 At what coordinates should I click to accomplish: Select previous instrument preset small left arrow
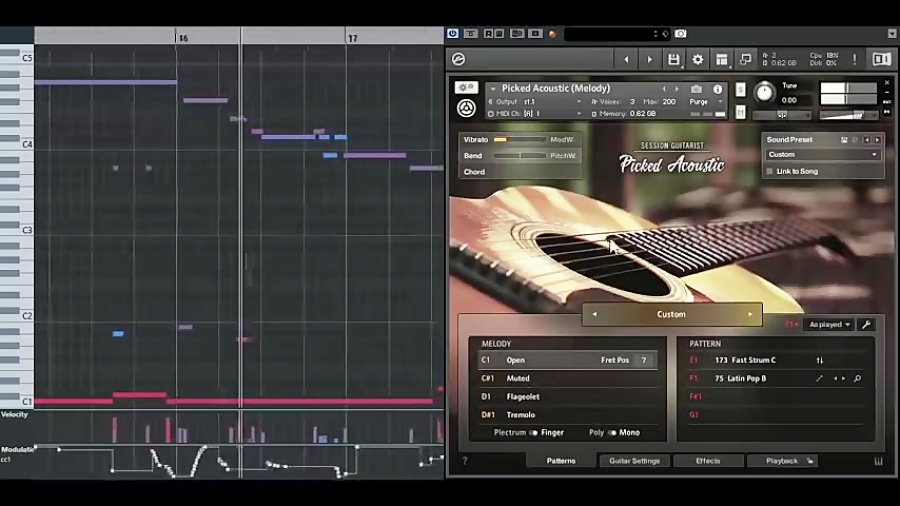click(x=664, y=89)
